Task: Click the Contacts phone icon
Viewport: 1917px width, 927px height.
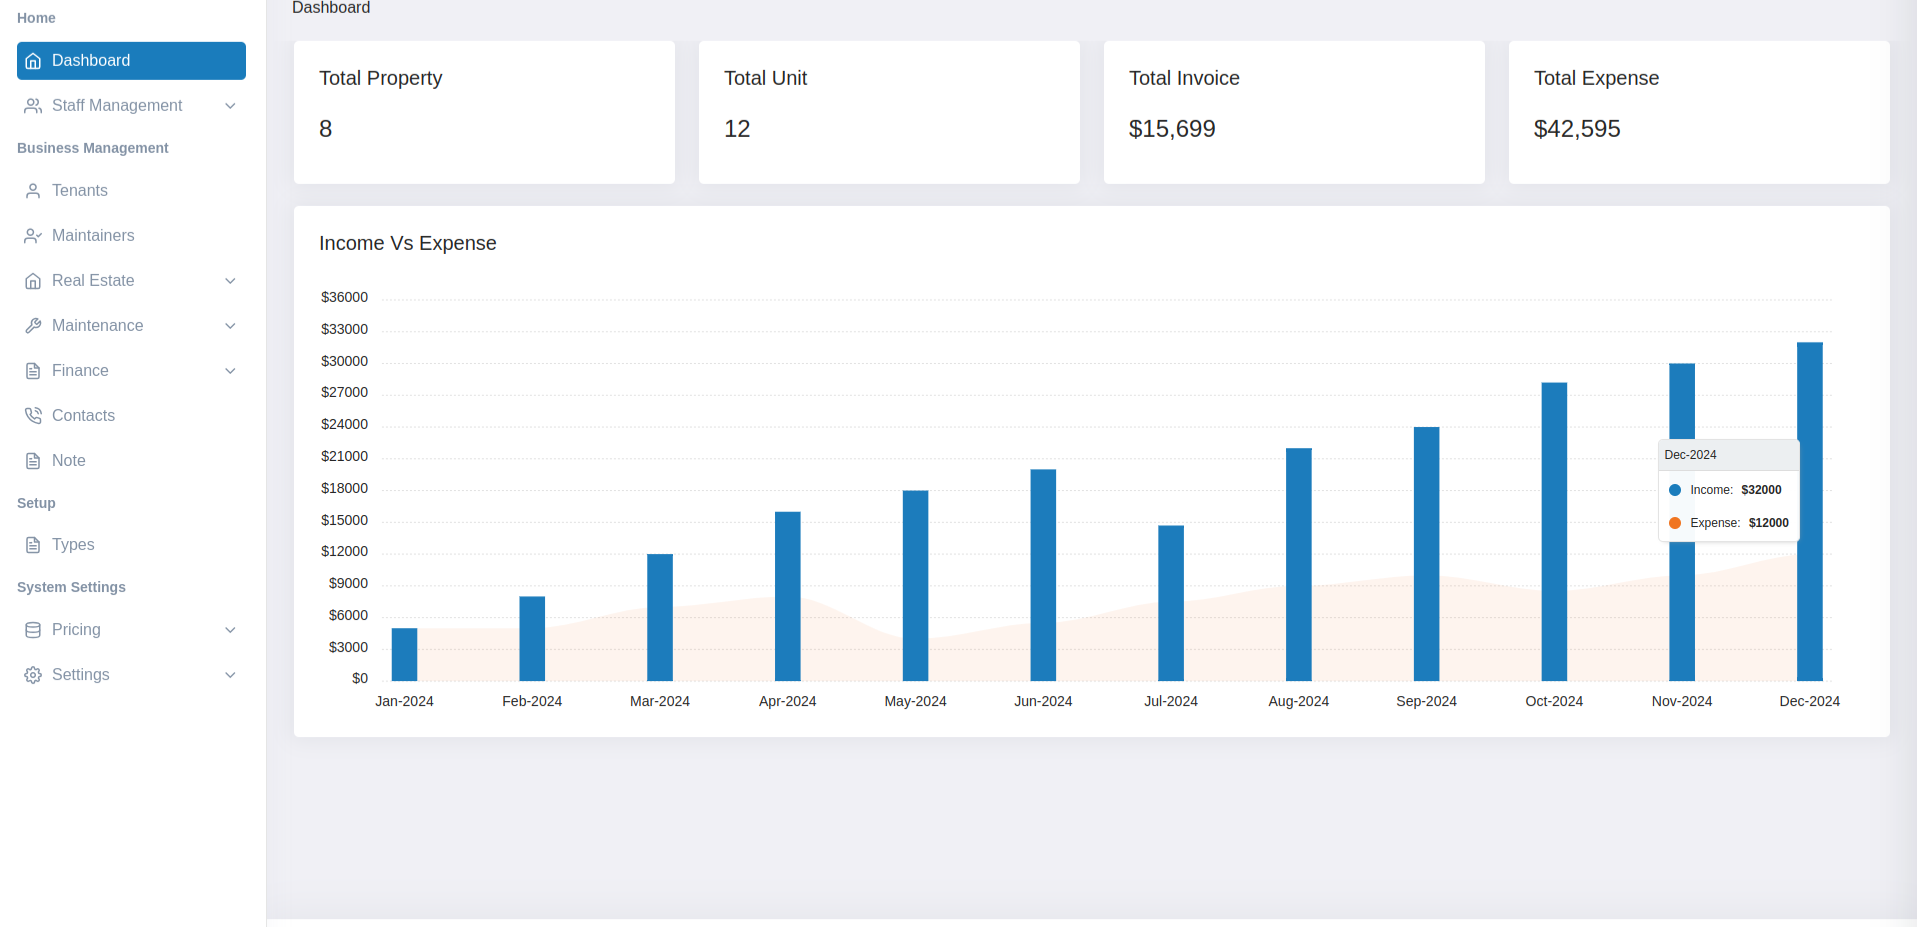Action: [33, 416]
